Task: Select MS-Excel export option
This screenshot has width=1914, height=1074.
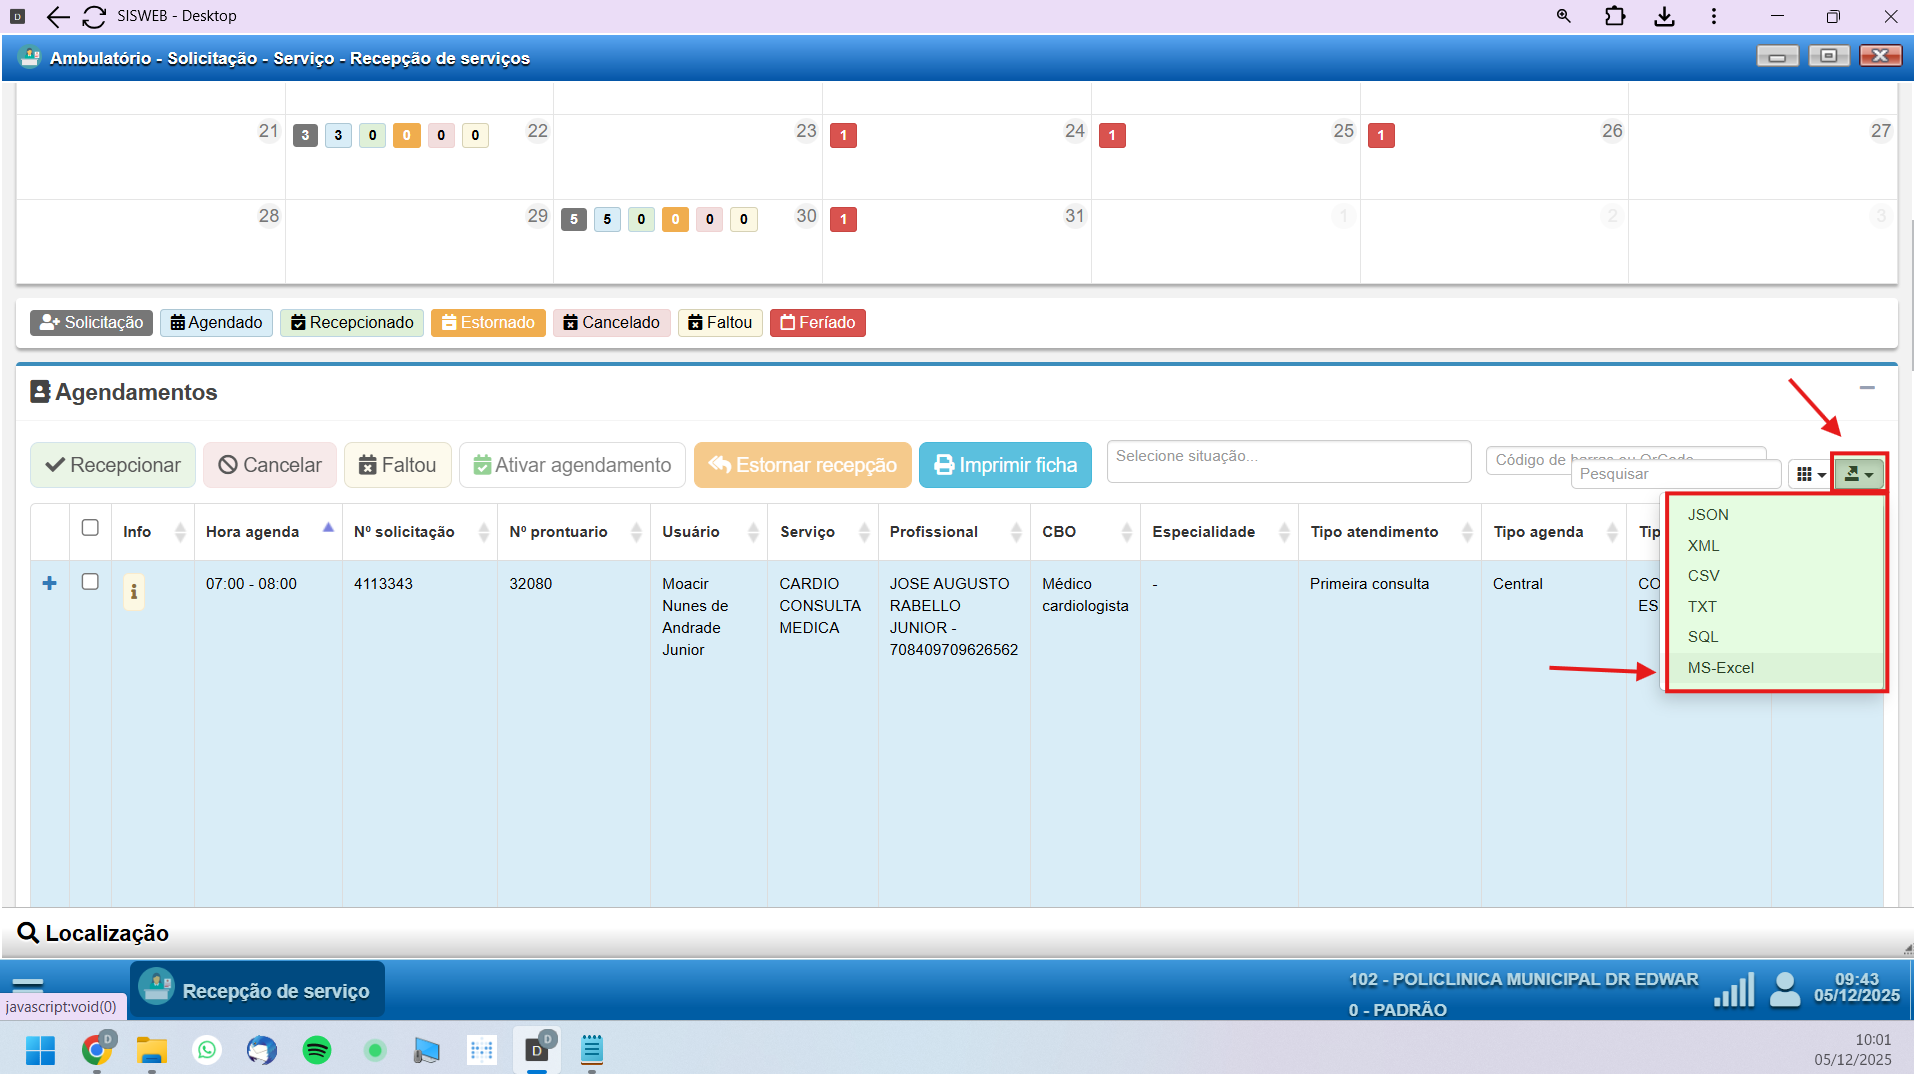Action: pos(1720,668)
